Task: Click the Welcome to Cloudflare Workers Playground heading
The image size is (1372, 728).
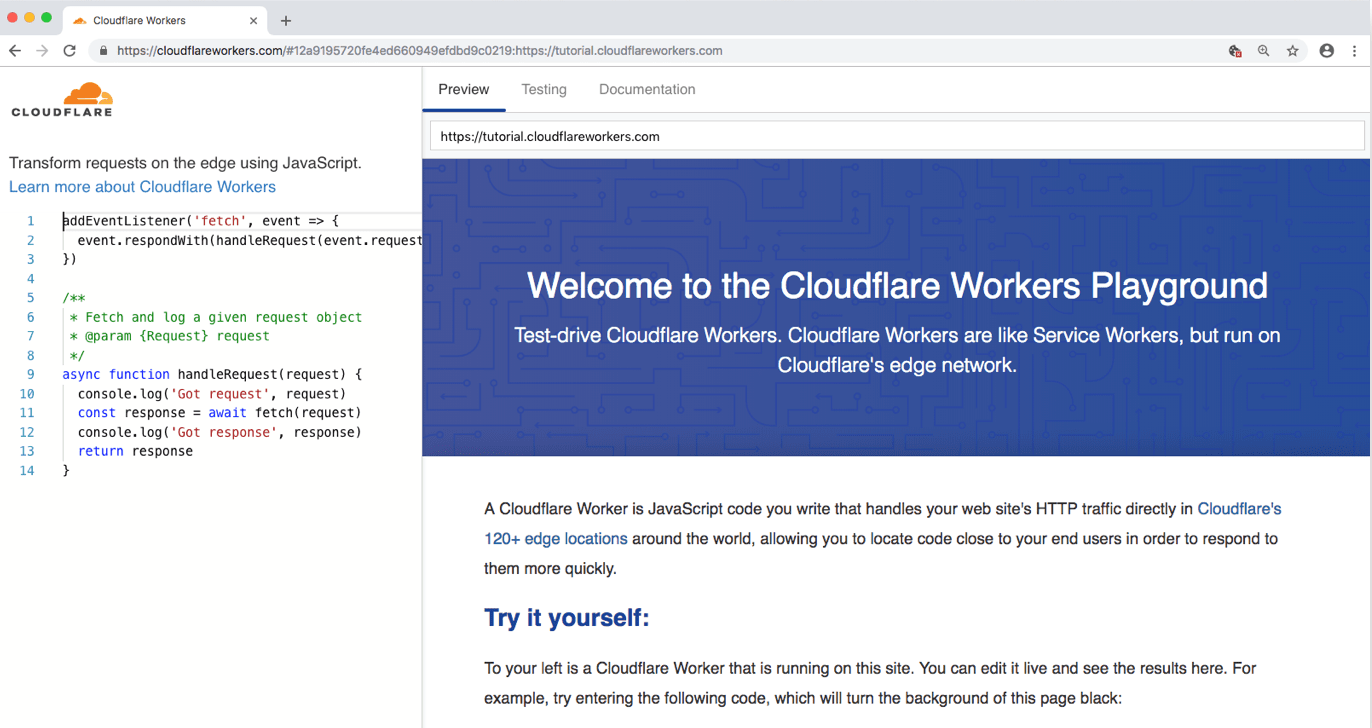Action: 897,286
